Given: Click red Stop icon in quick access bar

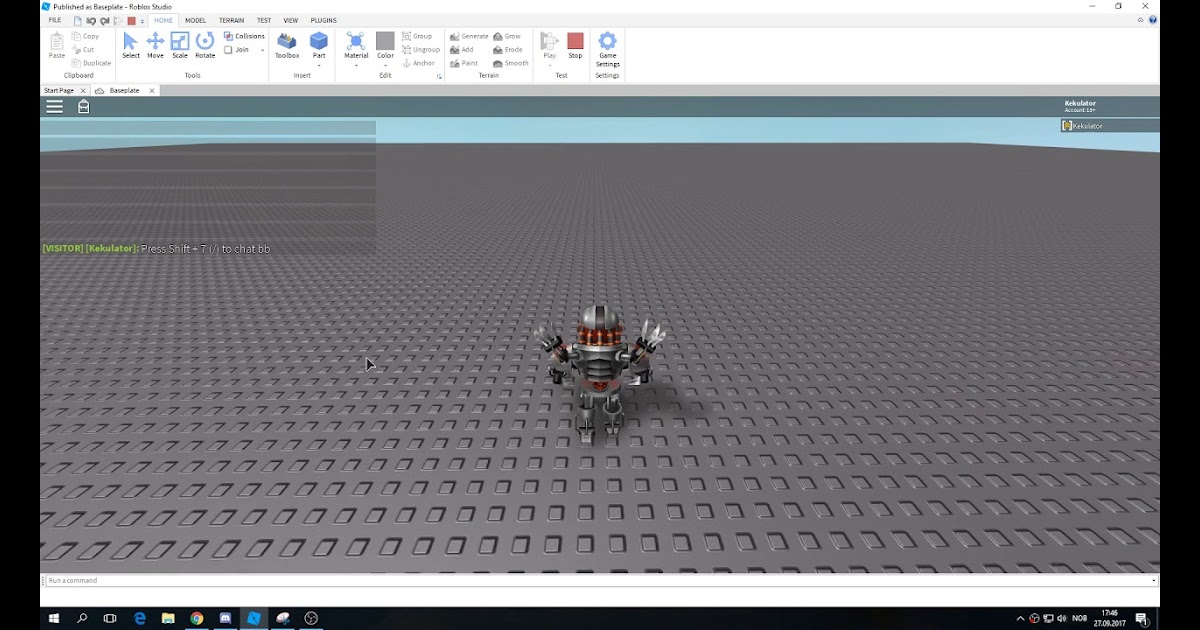Looking at the screenshot, I should [x=131, y=20].
